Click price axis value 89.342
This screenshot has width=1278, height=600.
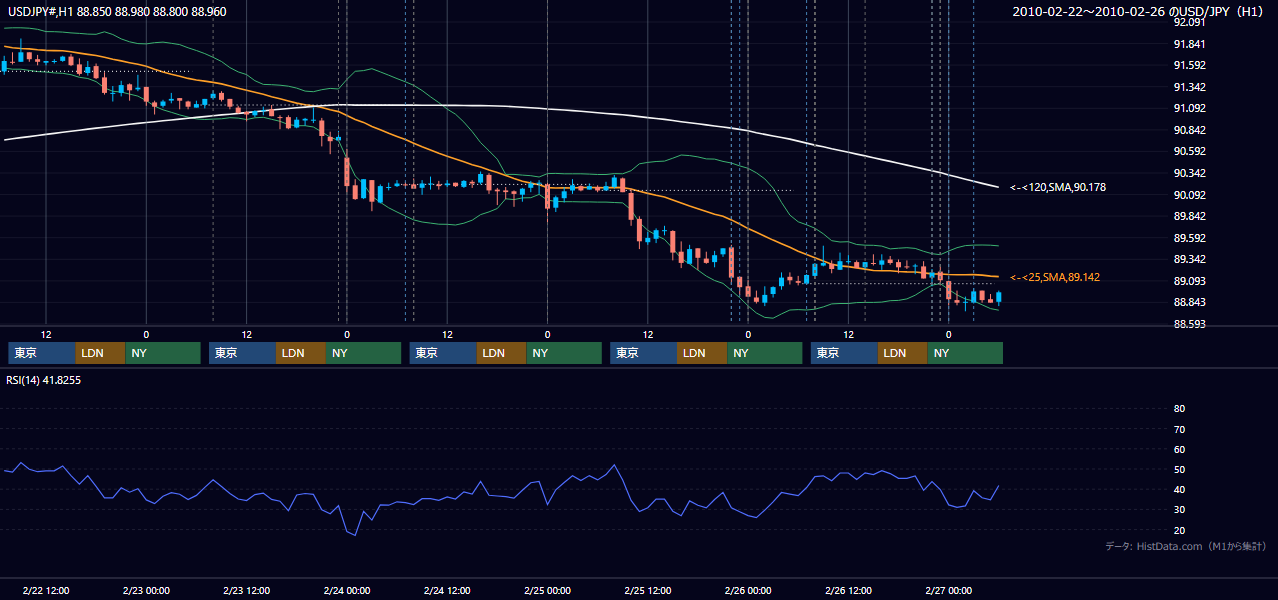point(1188,259)
